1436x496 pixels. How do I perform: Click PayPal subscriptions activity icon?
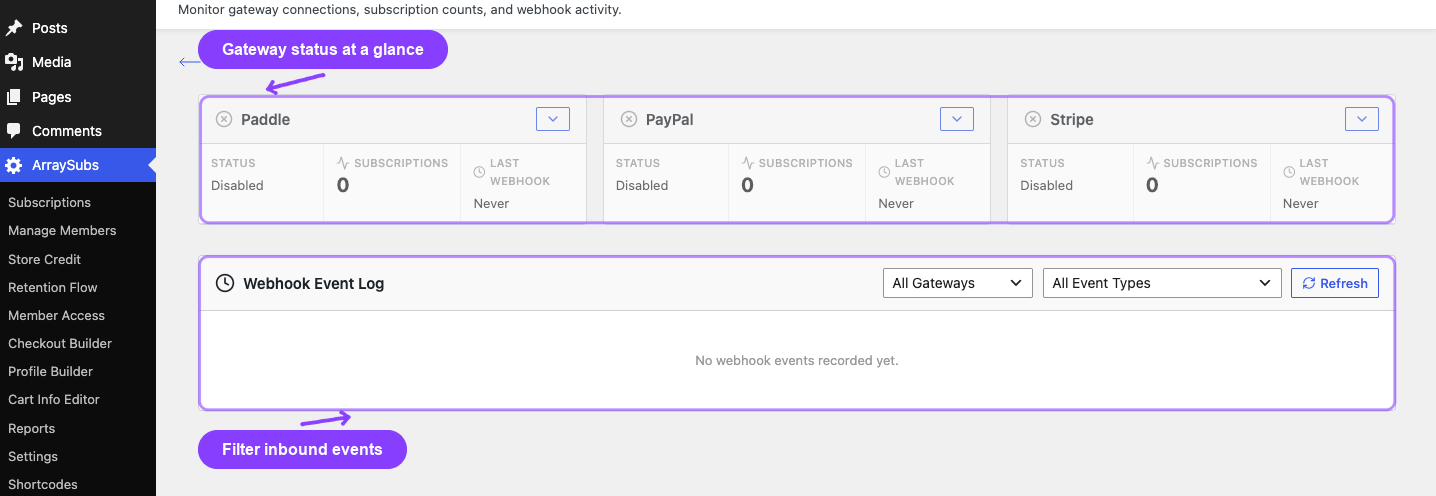(x=747, y=163)
